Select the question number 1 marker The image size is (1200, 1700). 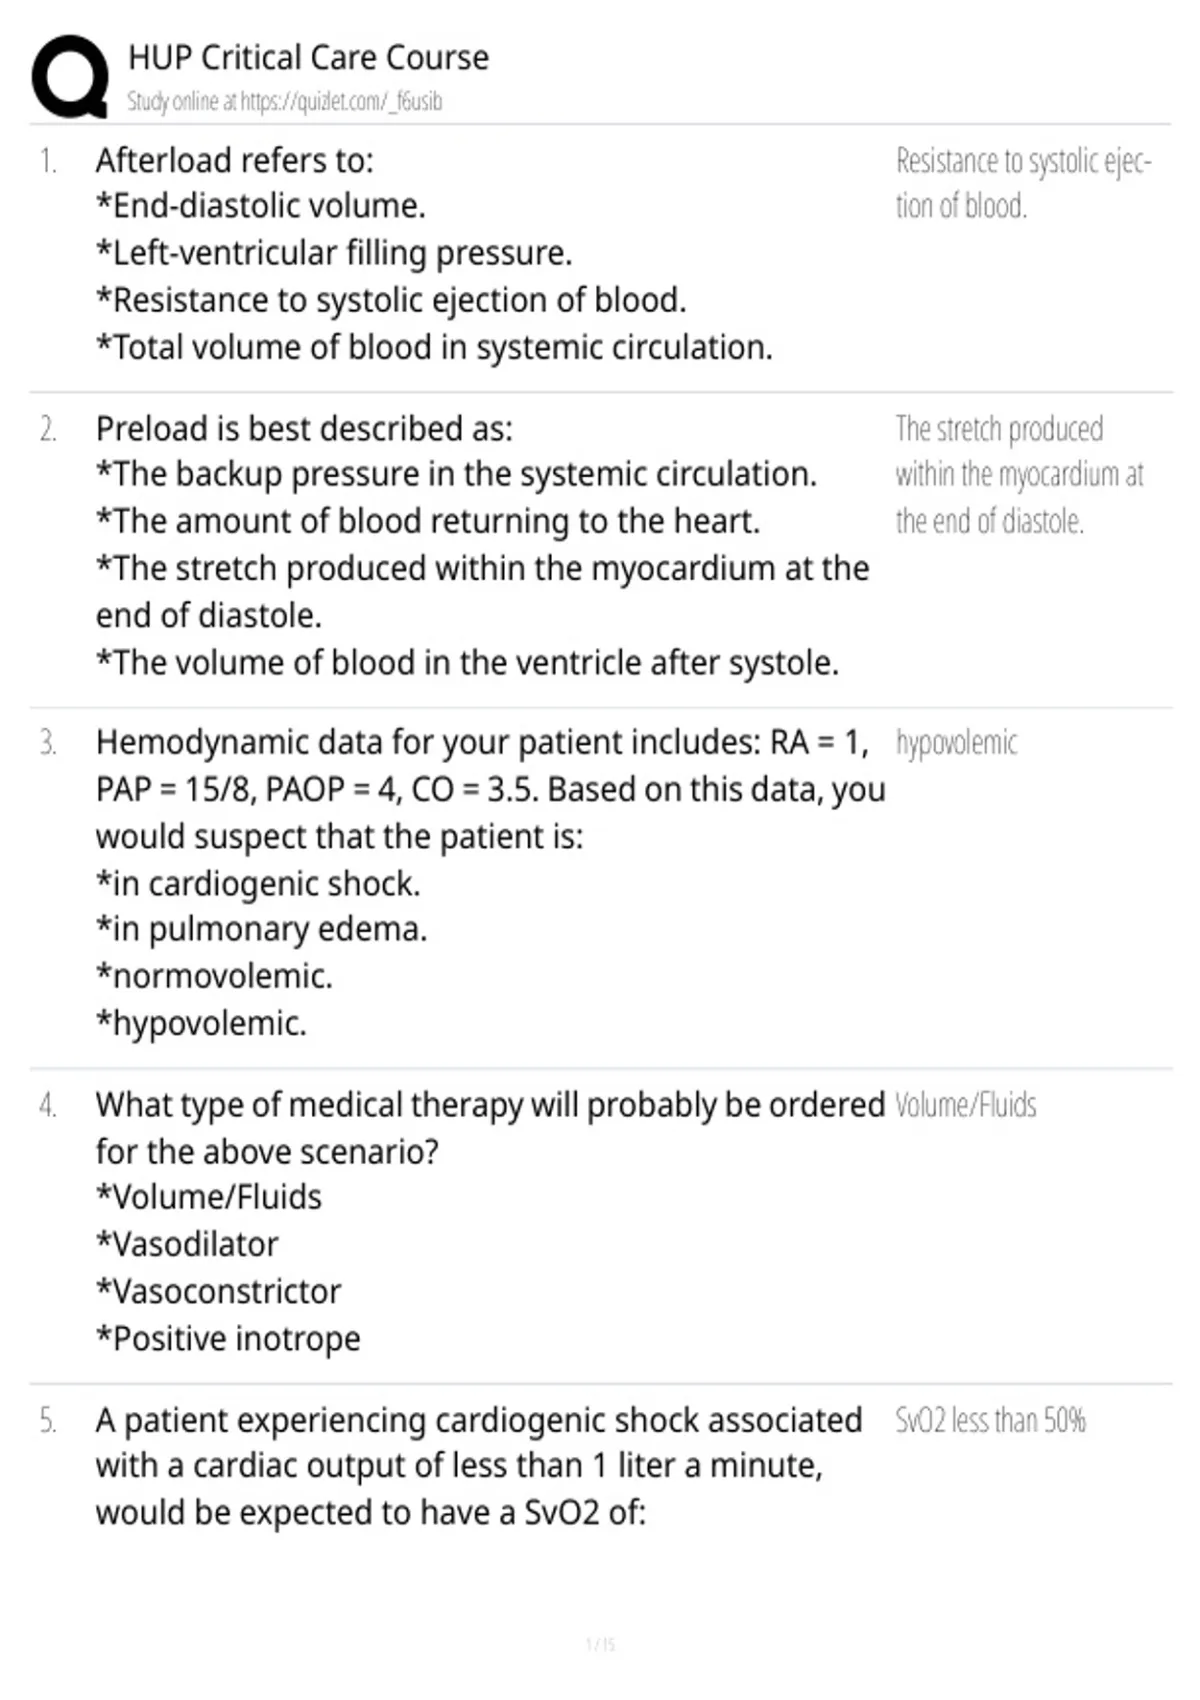click(x=47, y=161)
